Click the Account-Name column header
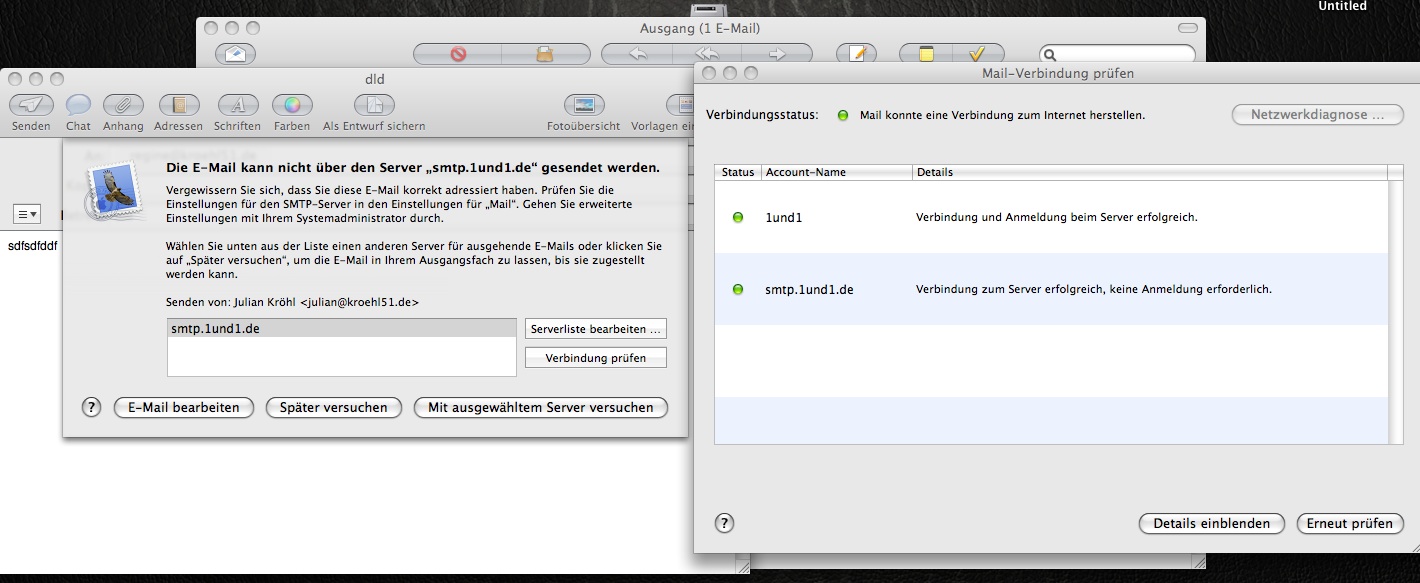1420x583 pixels. coord(837,172)
